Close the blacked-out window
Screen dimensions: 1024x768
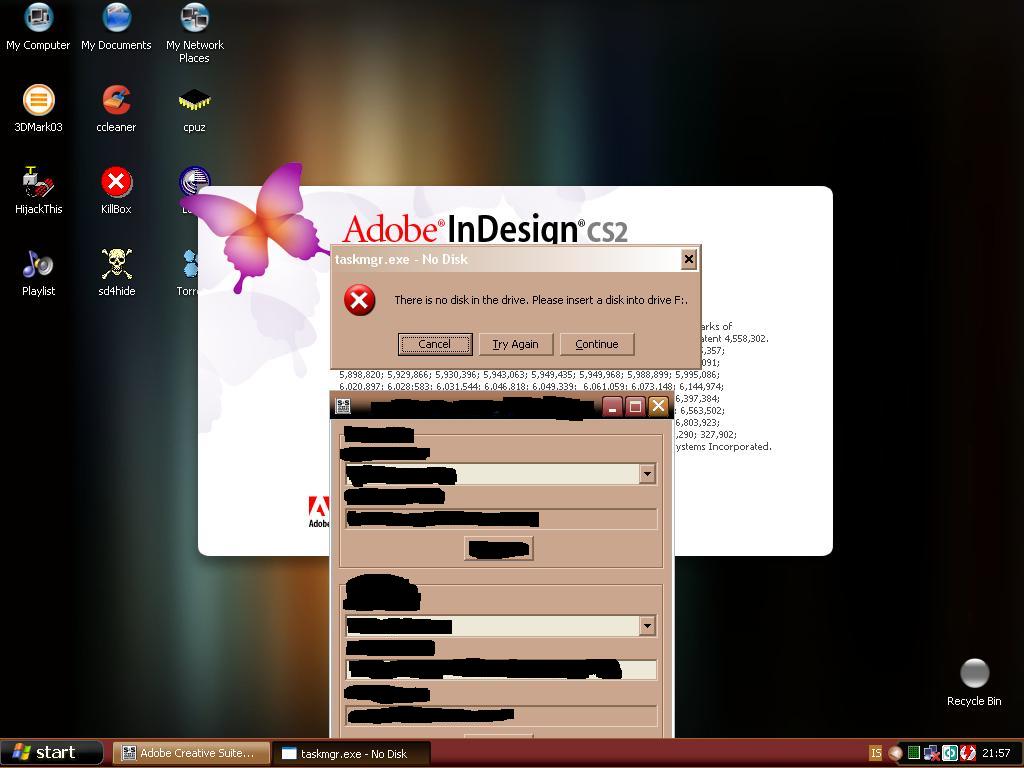coord(658,406)
